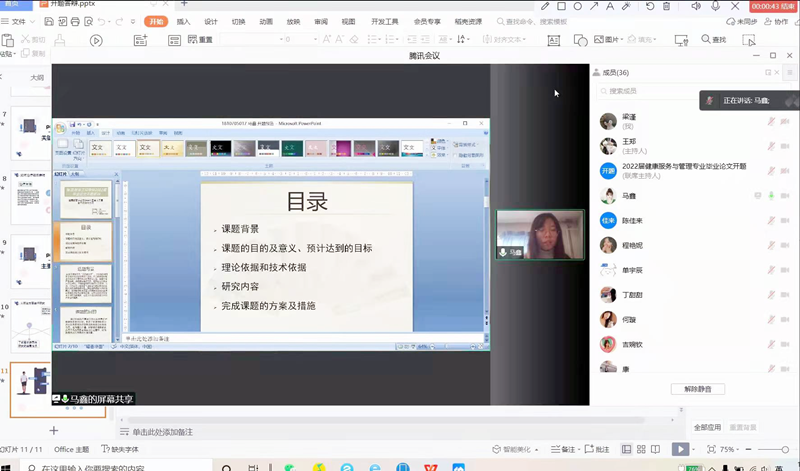Open the 文件 file menu dropdown
The width and height of the screenshot is (800, 471).
coord(22,21)
